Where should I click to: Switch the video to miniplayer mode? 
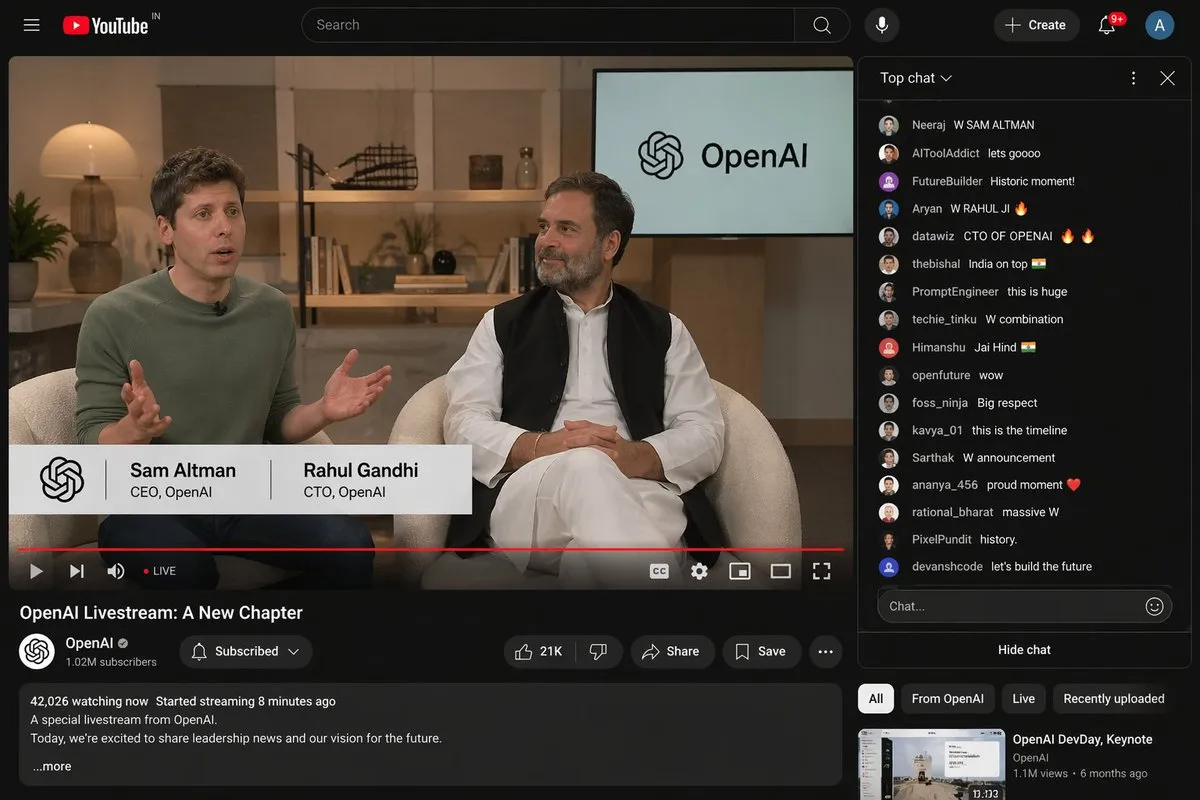pos(740,570)
